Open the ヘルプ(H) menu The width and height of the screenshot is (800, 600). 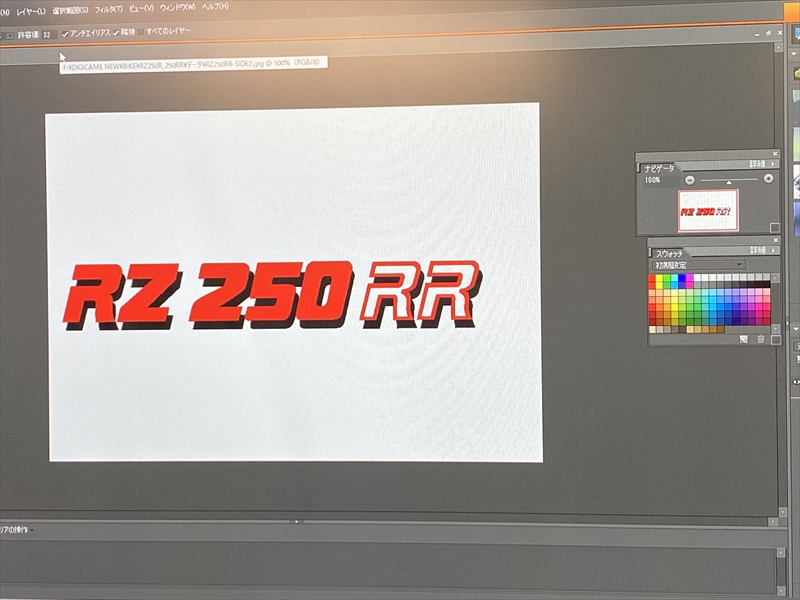(x=215, y=7)
